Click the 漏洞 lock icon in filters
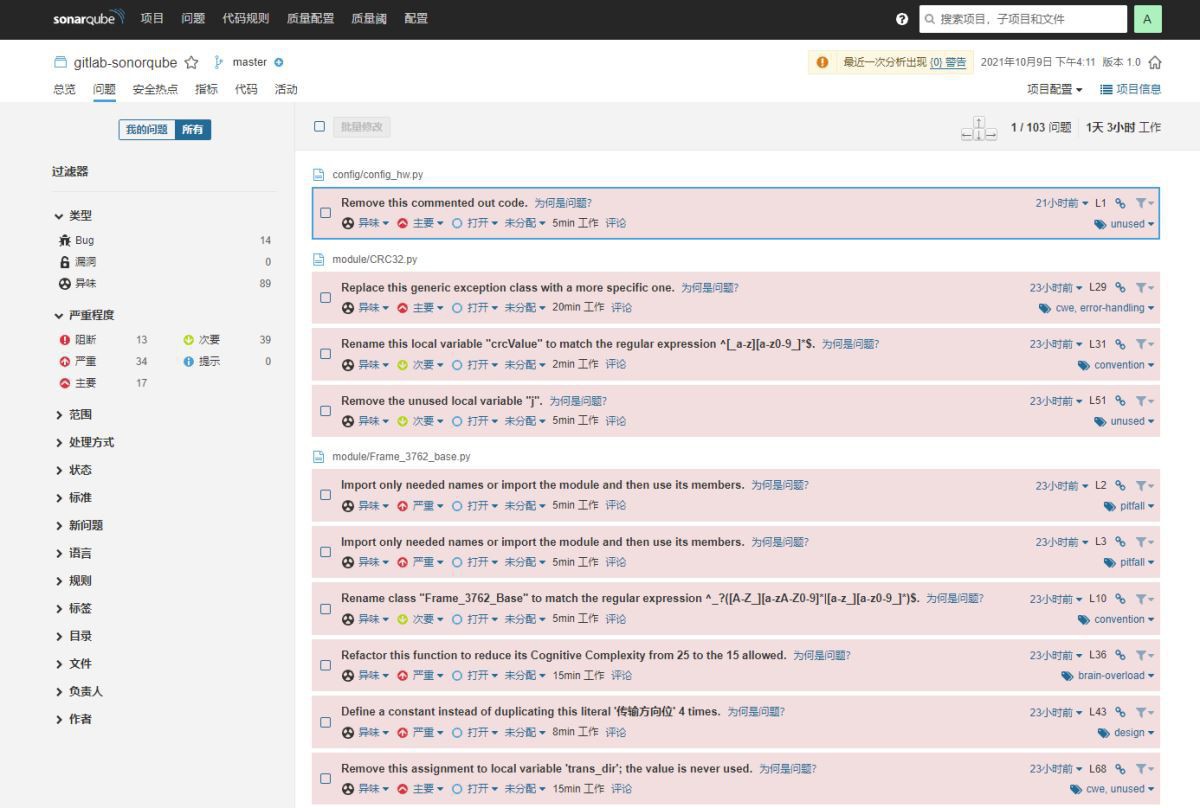The height and width of the screenshot is (808, 1200). click(65, 262)
